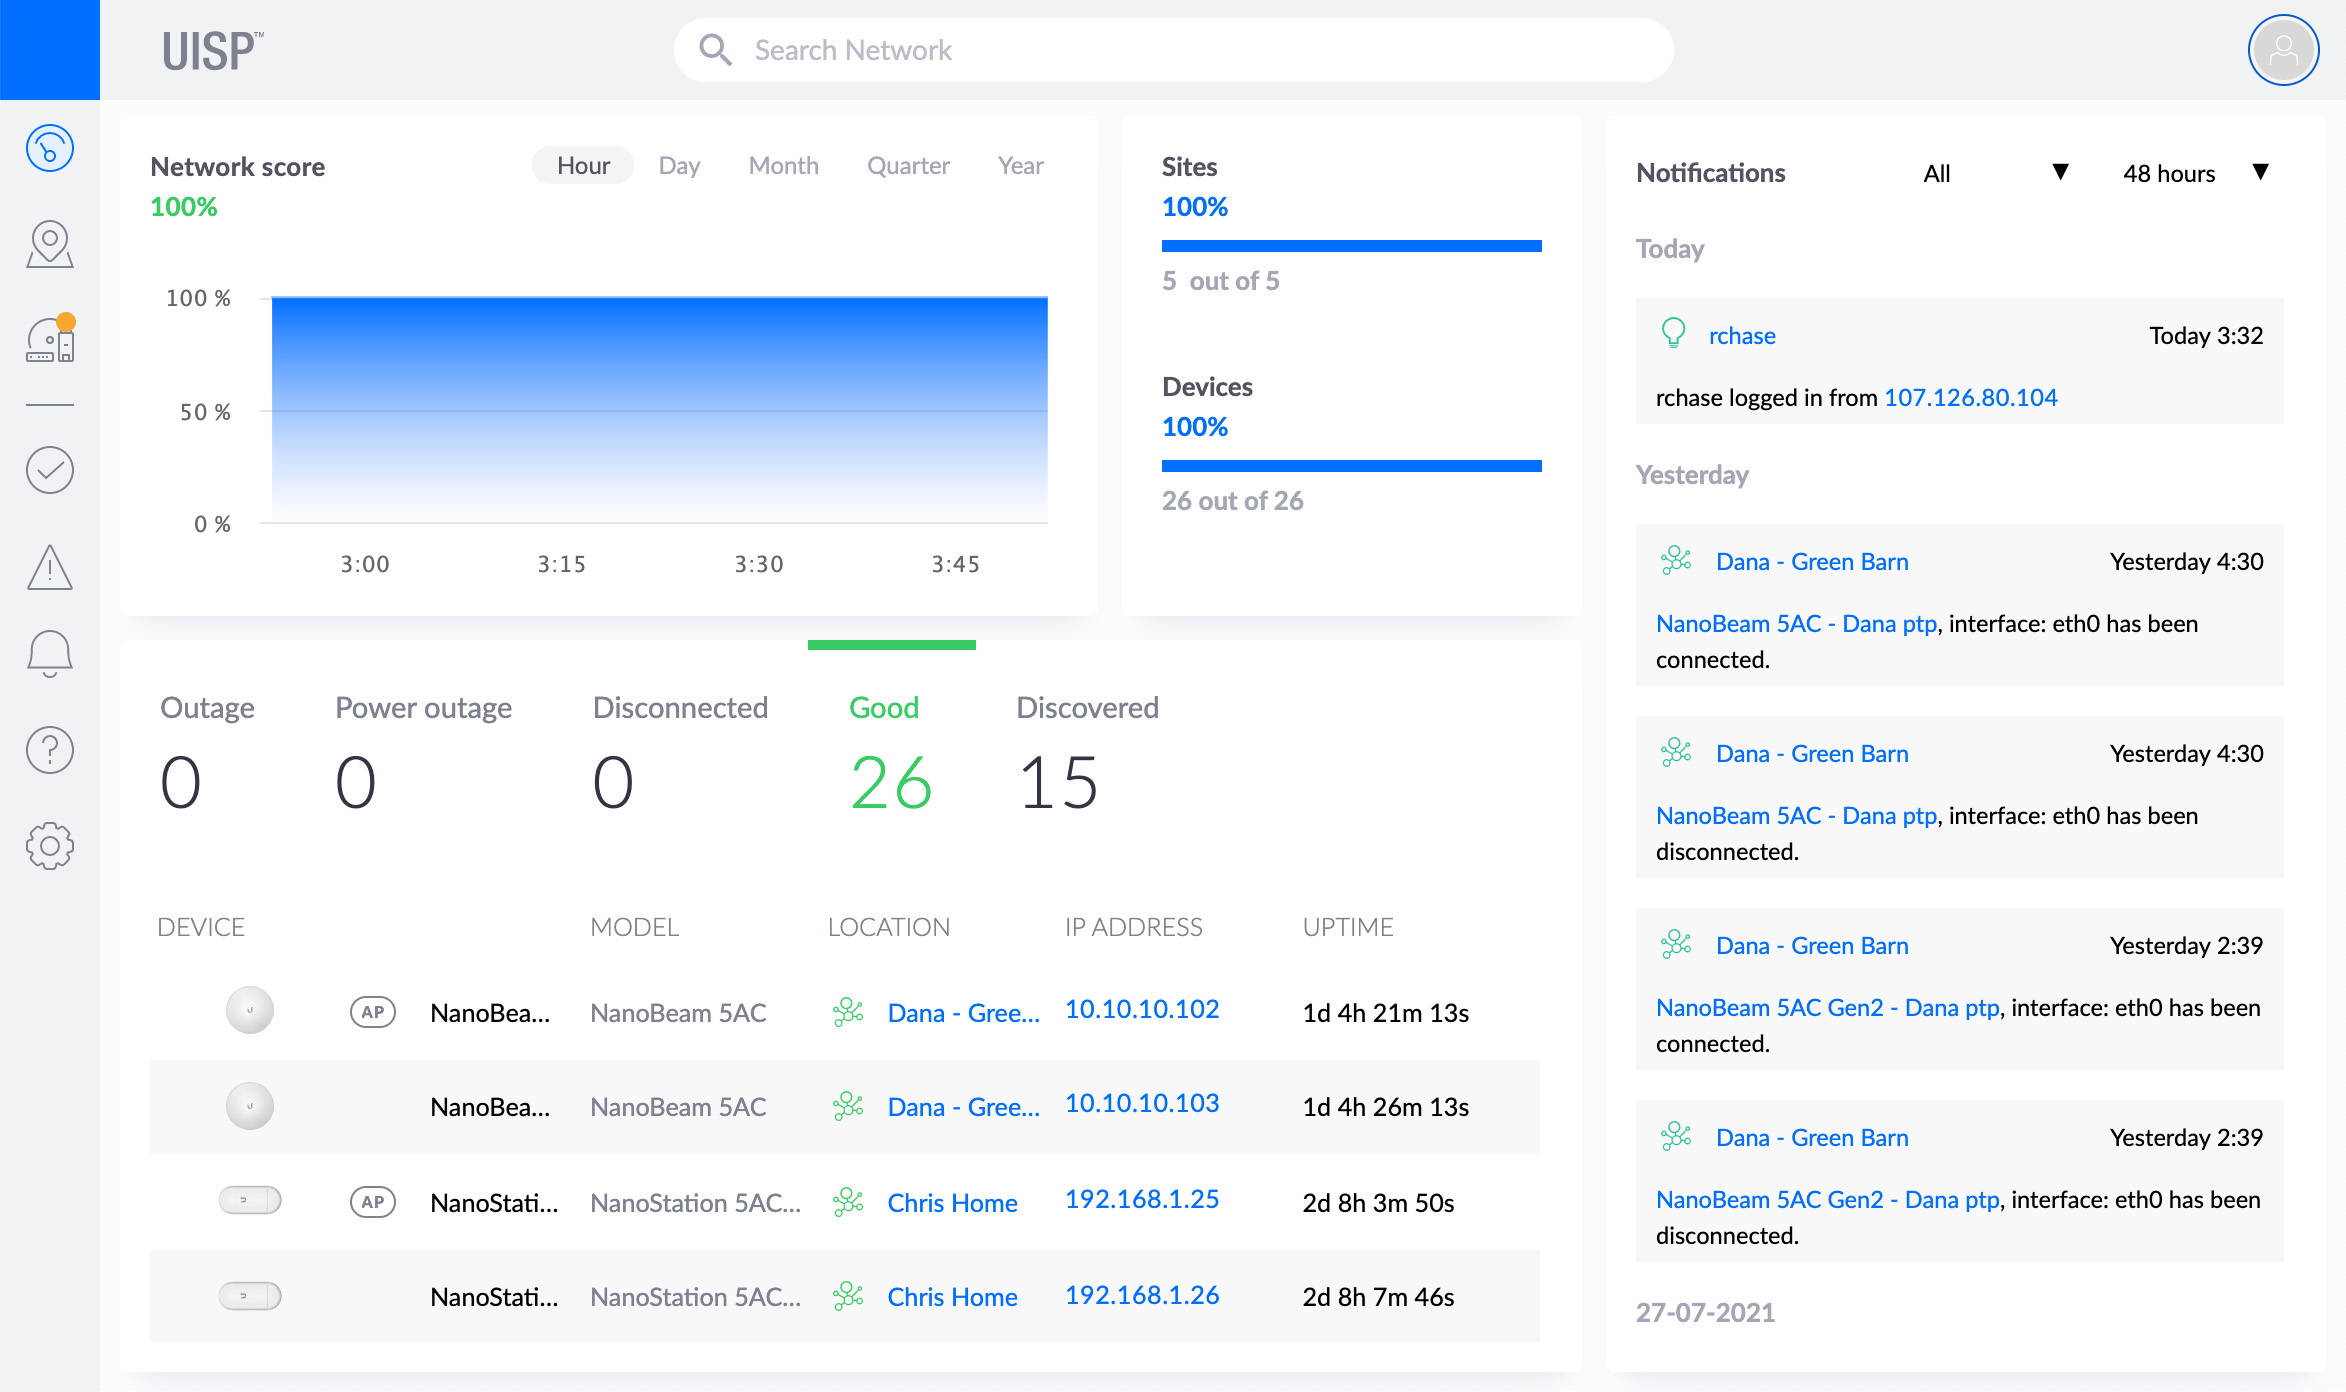Click inside the Search Network field
Viewport: 2346px width, 1392px height.
click(x=1170, y=49)
